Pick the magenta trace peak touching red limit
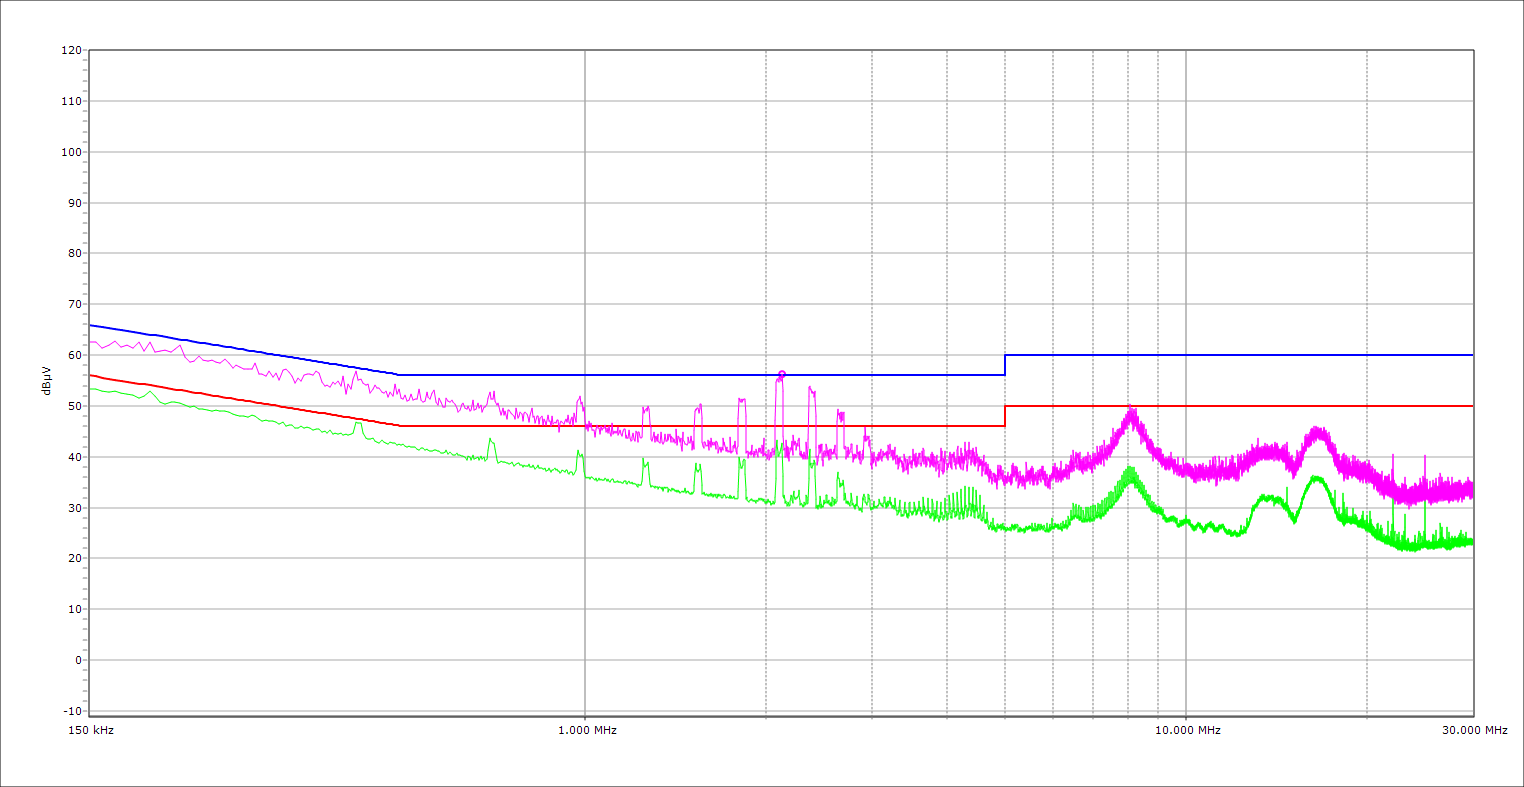The image size is (1524, 787). coord(1131,408)
